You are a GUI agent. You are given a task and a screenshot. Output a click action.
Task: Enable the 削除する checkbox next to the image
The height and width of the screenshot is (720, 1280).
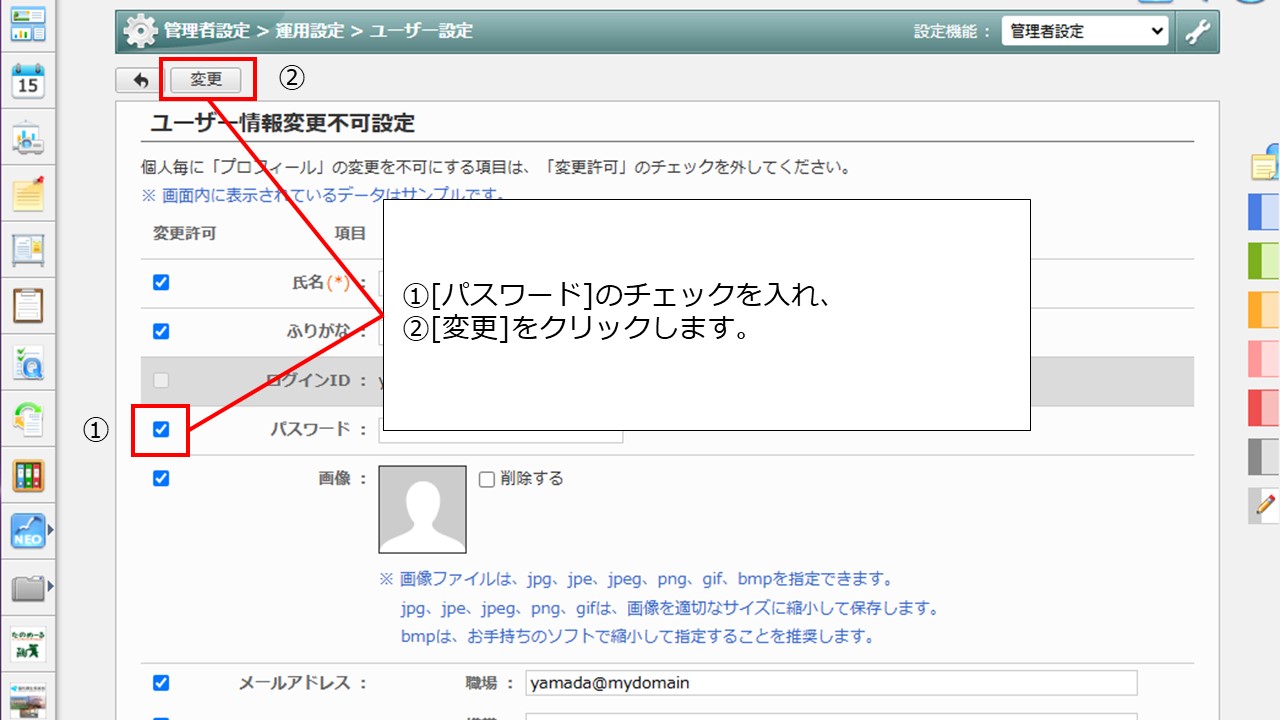487,478
